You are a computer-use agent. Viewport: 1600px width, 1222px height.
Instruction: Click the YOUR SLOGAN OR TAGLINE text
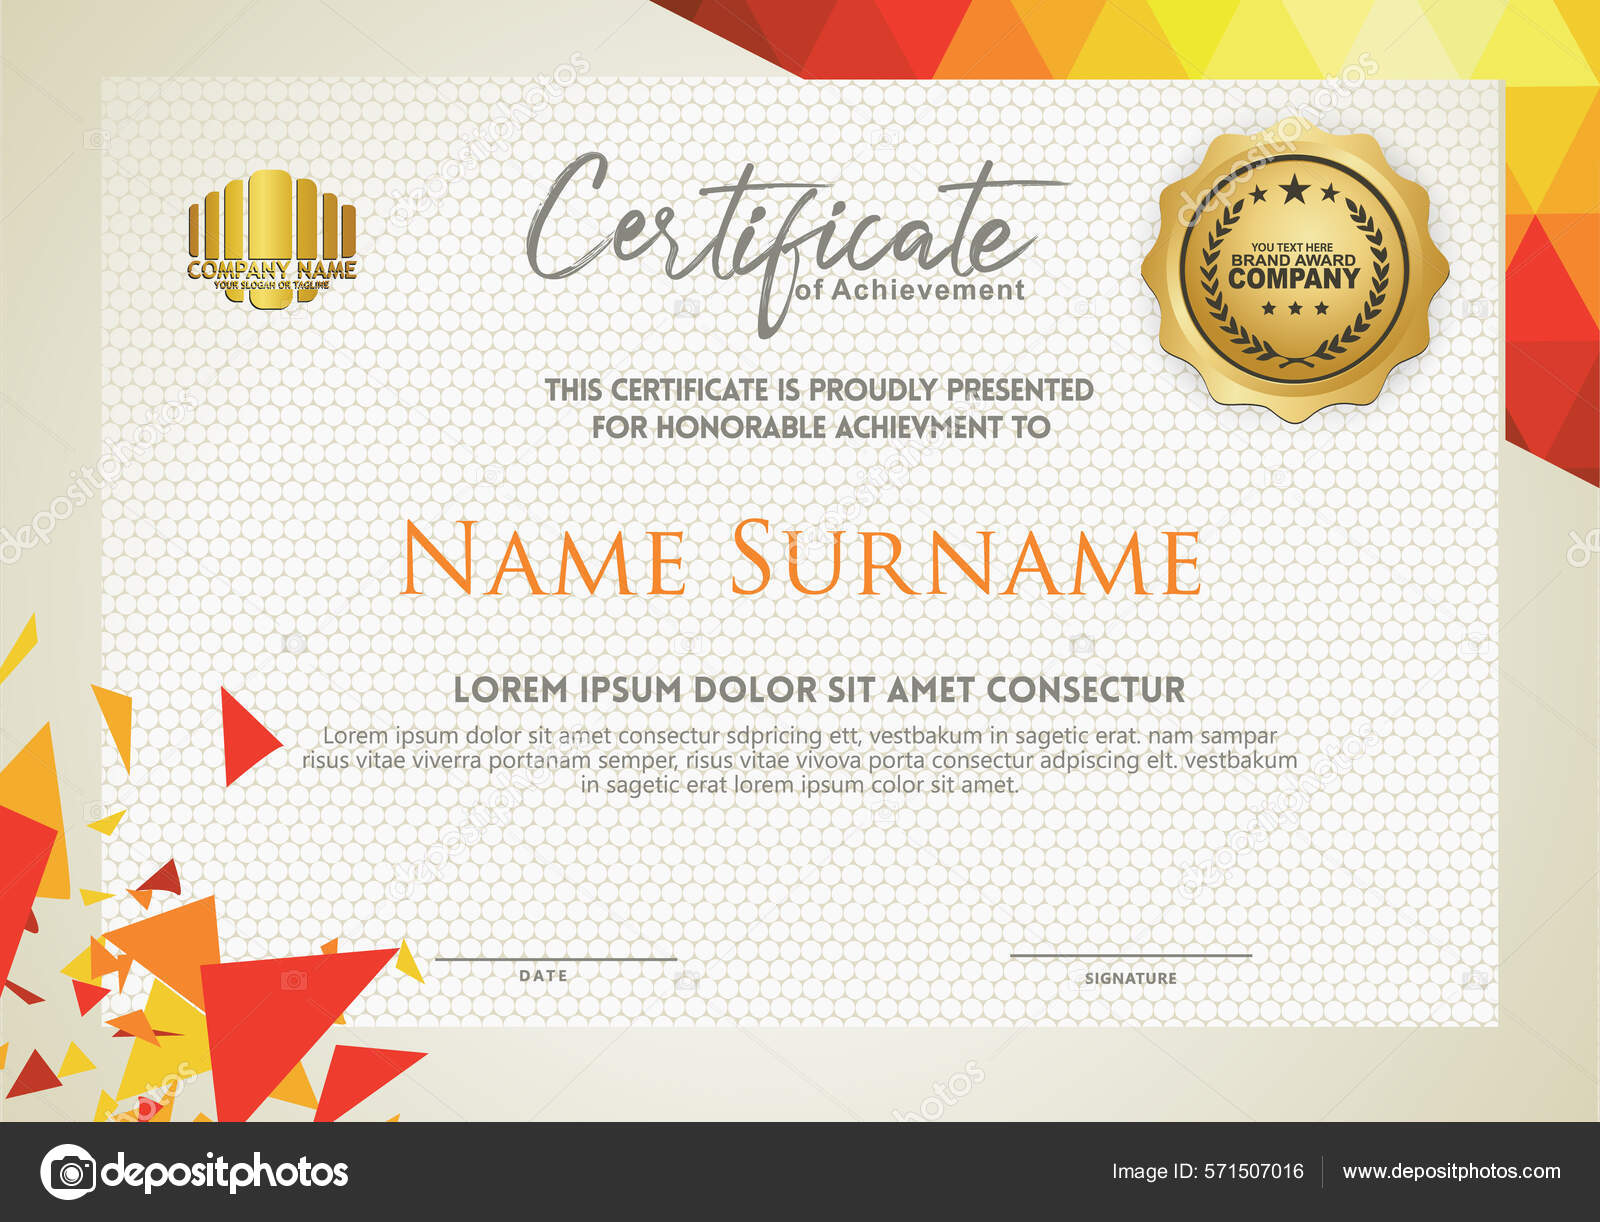click(x=272, y=283)
